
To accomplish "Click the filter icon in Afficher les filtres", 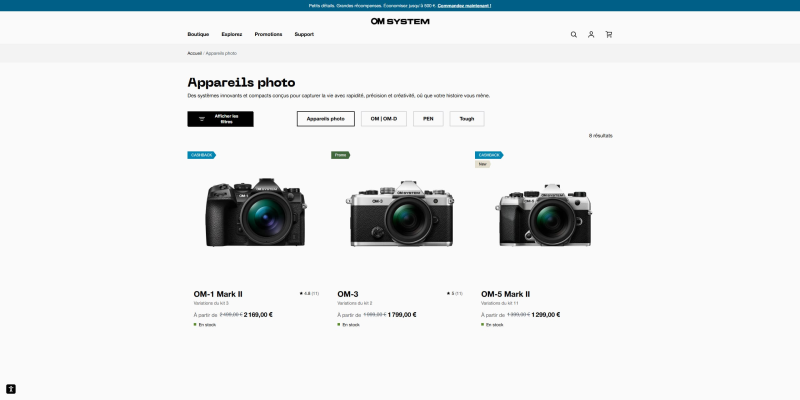I will tap(202, 119).
